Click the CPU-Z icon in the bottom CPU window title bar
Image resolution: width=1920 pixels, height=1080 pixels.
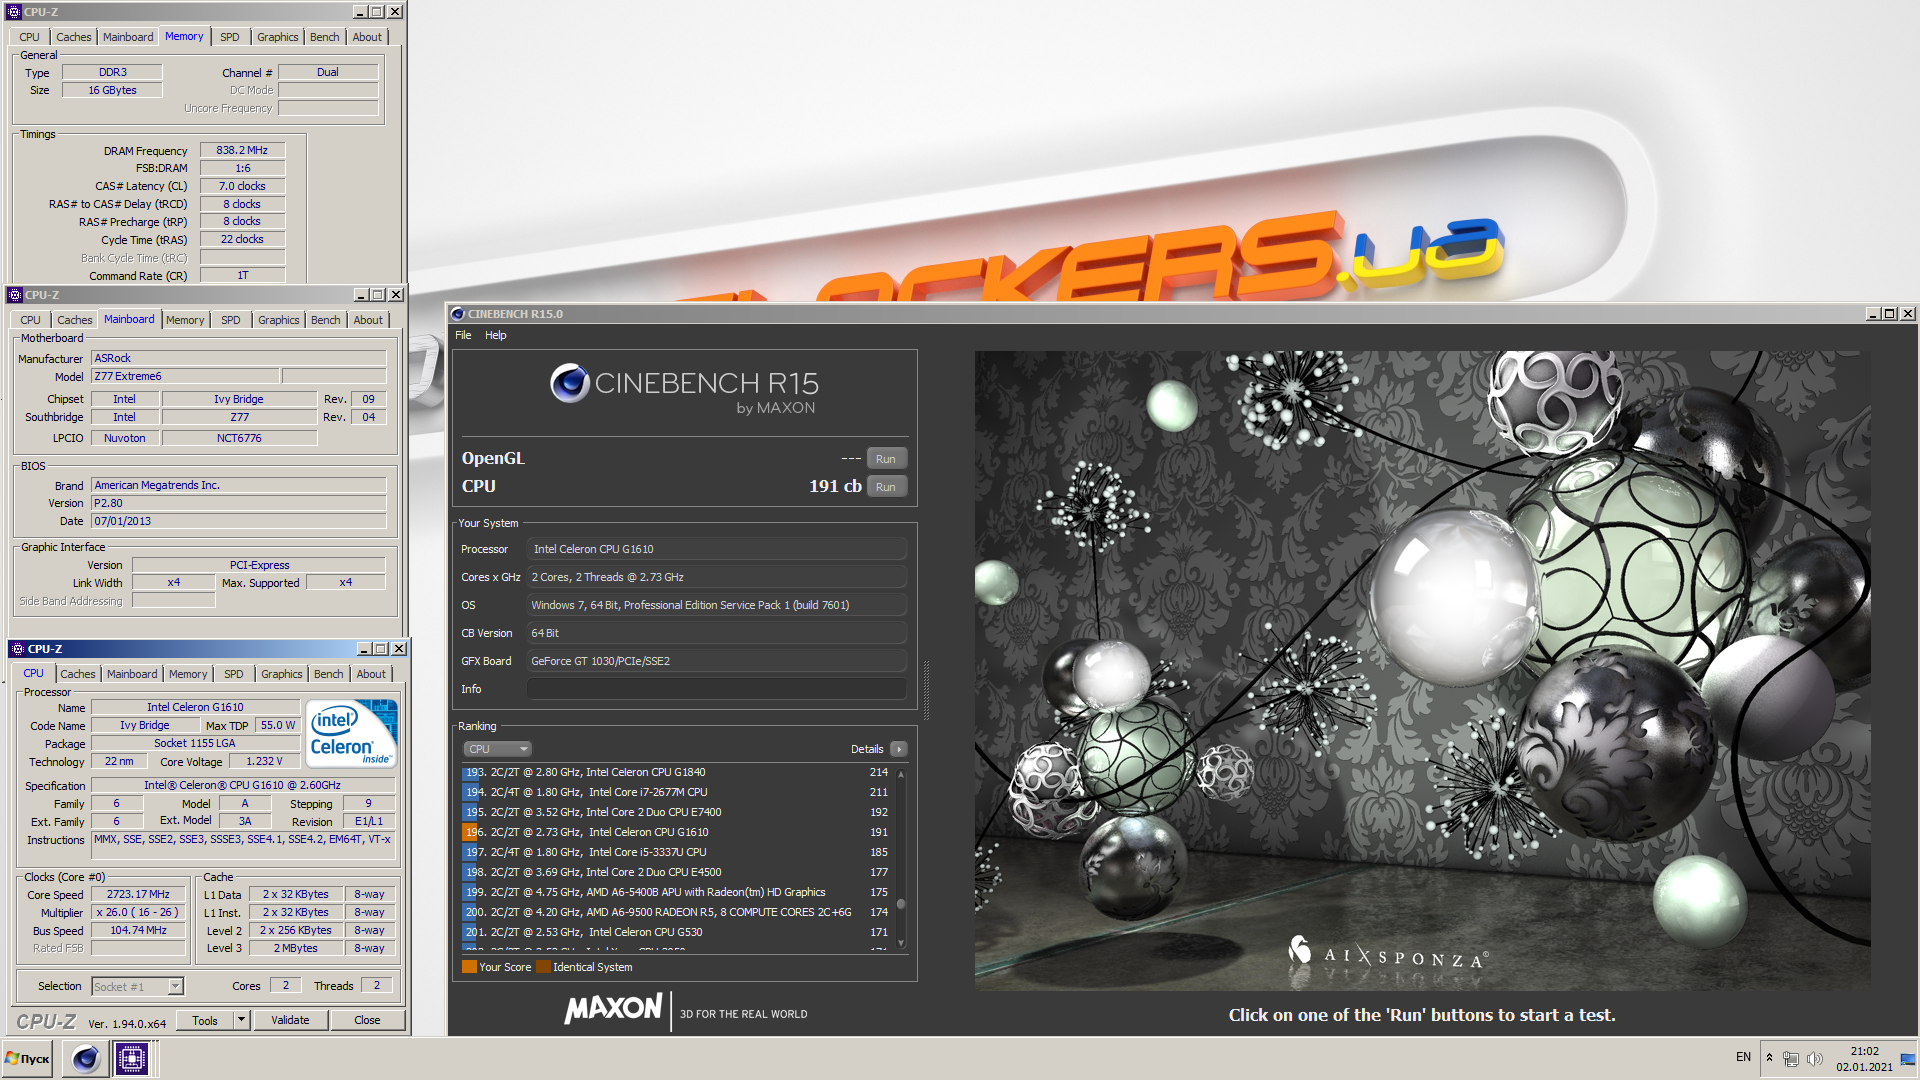coord(18,649)
